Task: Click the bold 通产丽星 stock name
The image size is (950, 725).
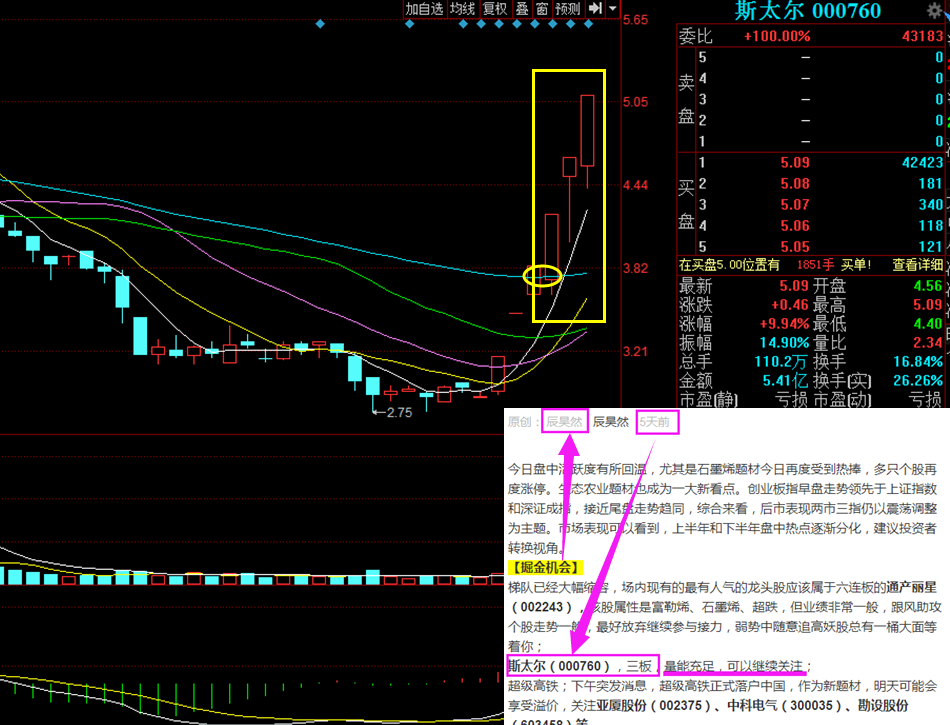Action: click(912, 588)
